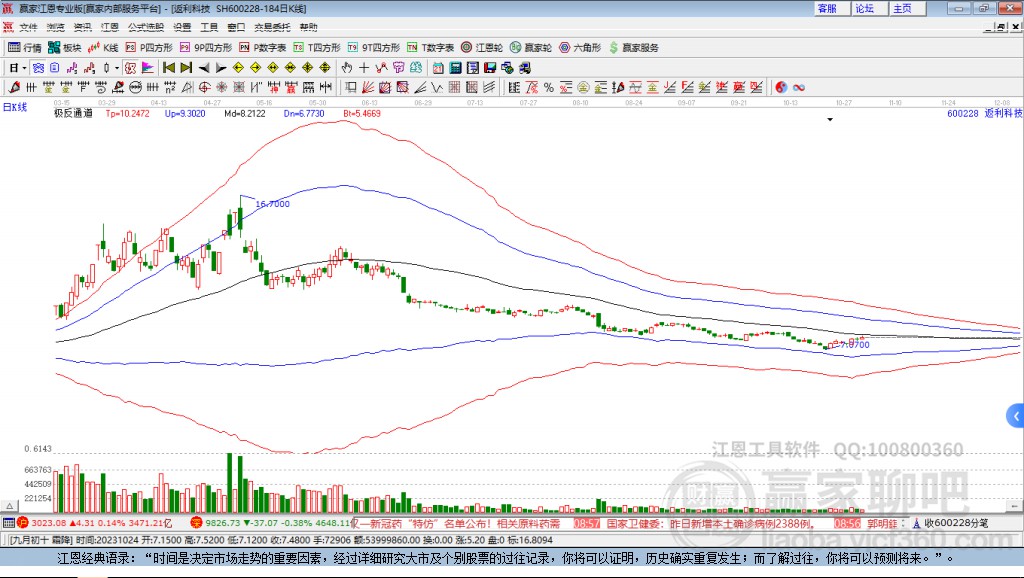
Task: Jump to the last bar icon
Action: 186,68
